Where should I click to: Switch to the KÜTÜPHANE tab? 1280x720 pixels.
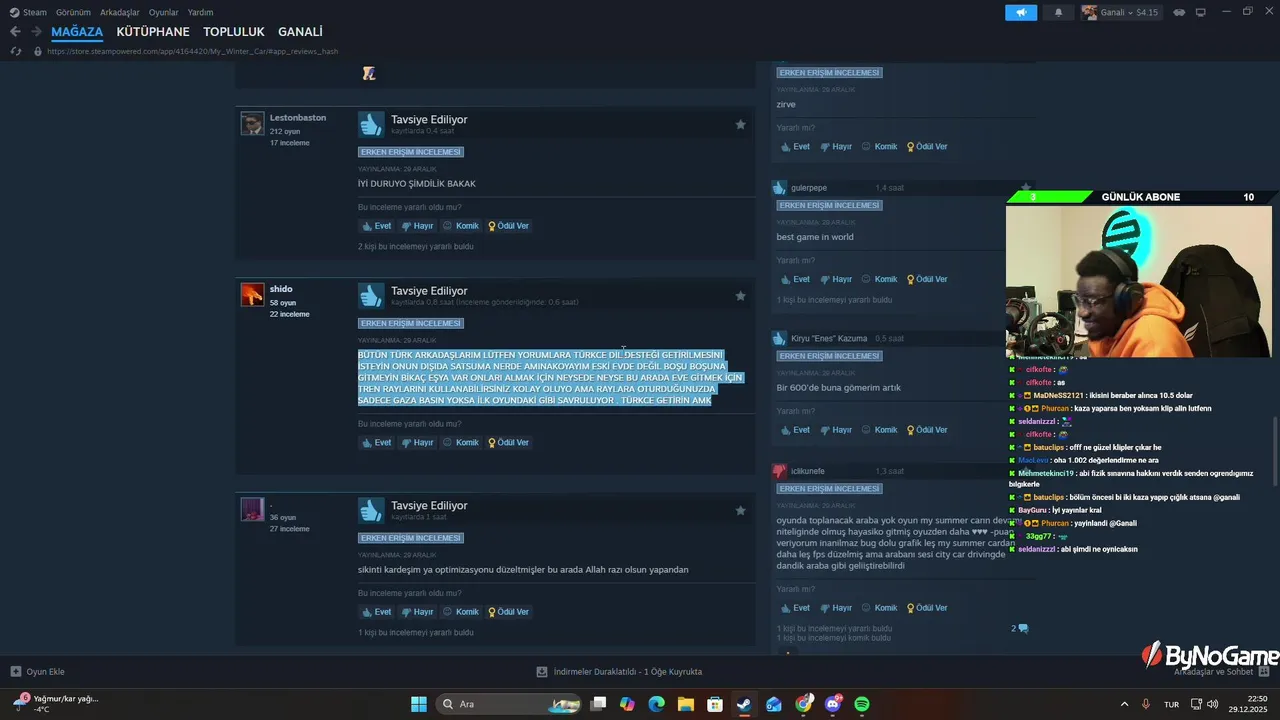tap(153, 32)
